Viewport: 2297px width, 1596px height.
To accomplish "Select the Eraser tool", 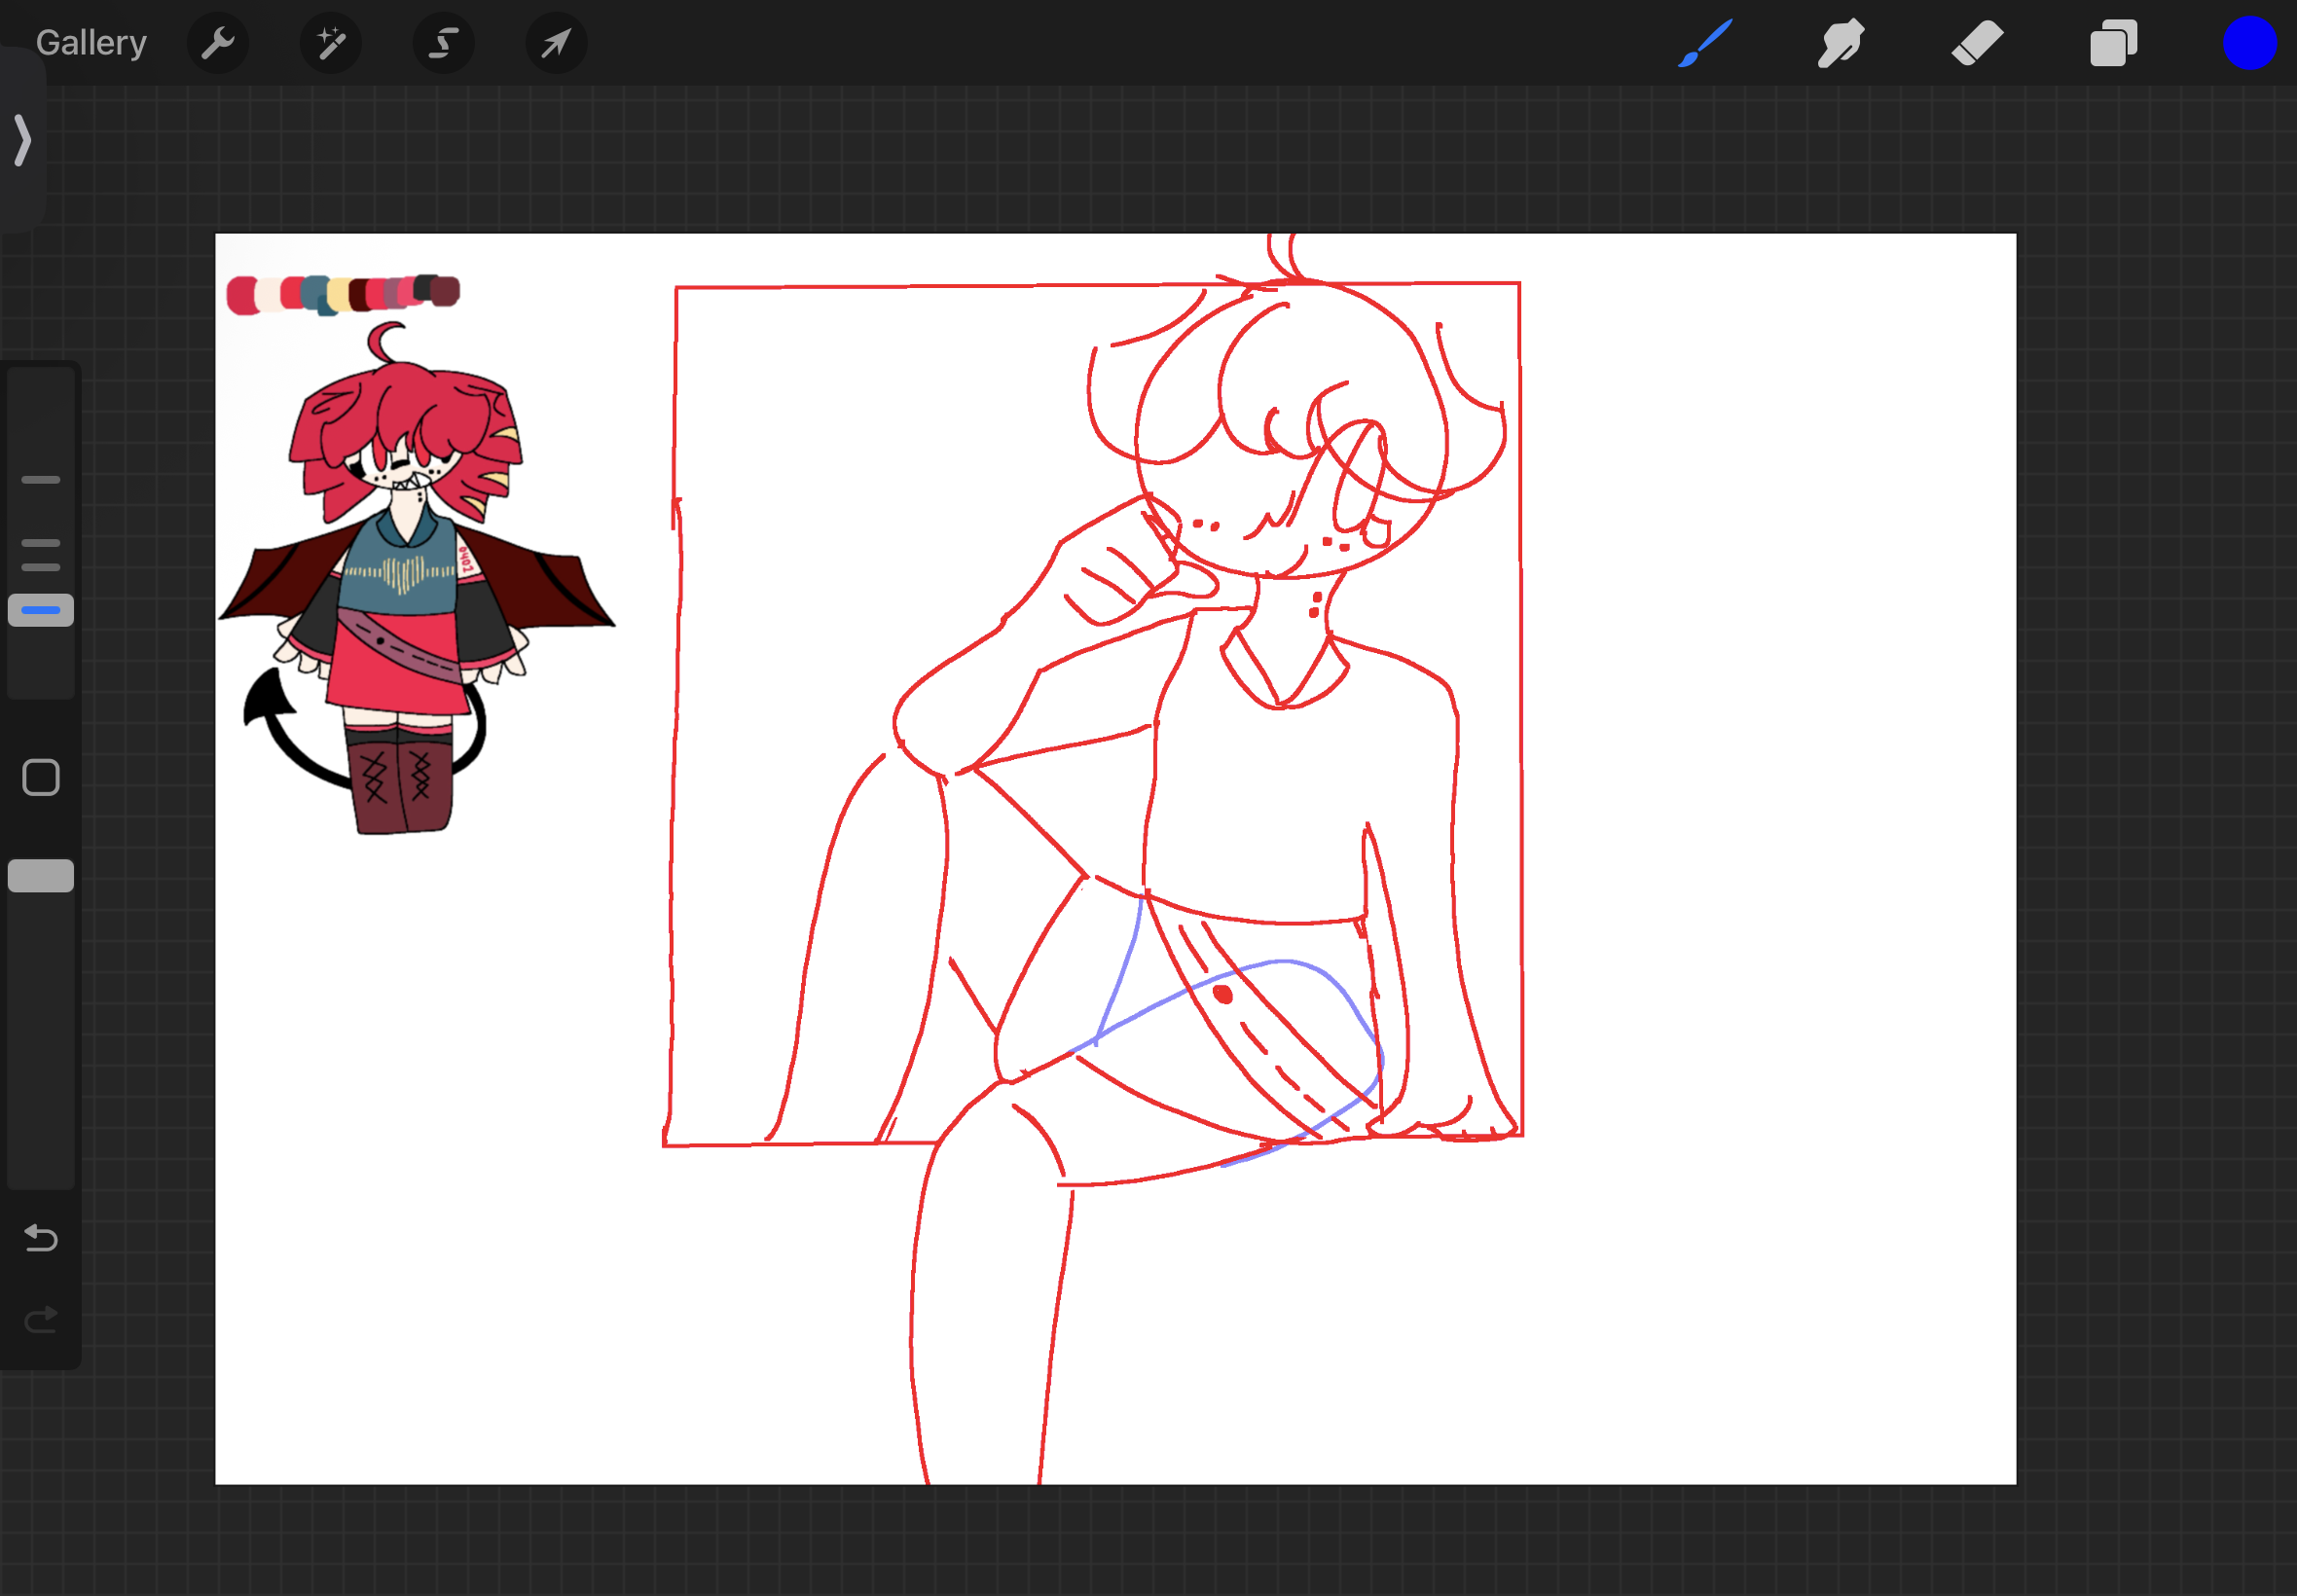I will pos(1976,43).
